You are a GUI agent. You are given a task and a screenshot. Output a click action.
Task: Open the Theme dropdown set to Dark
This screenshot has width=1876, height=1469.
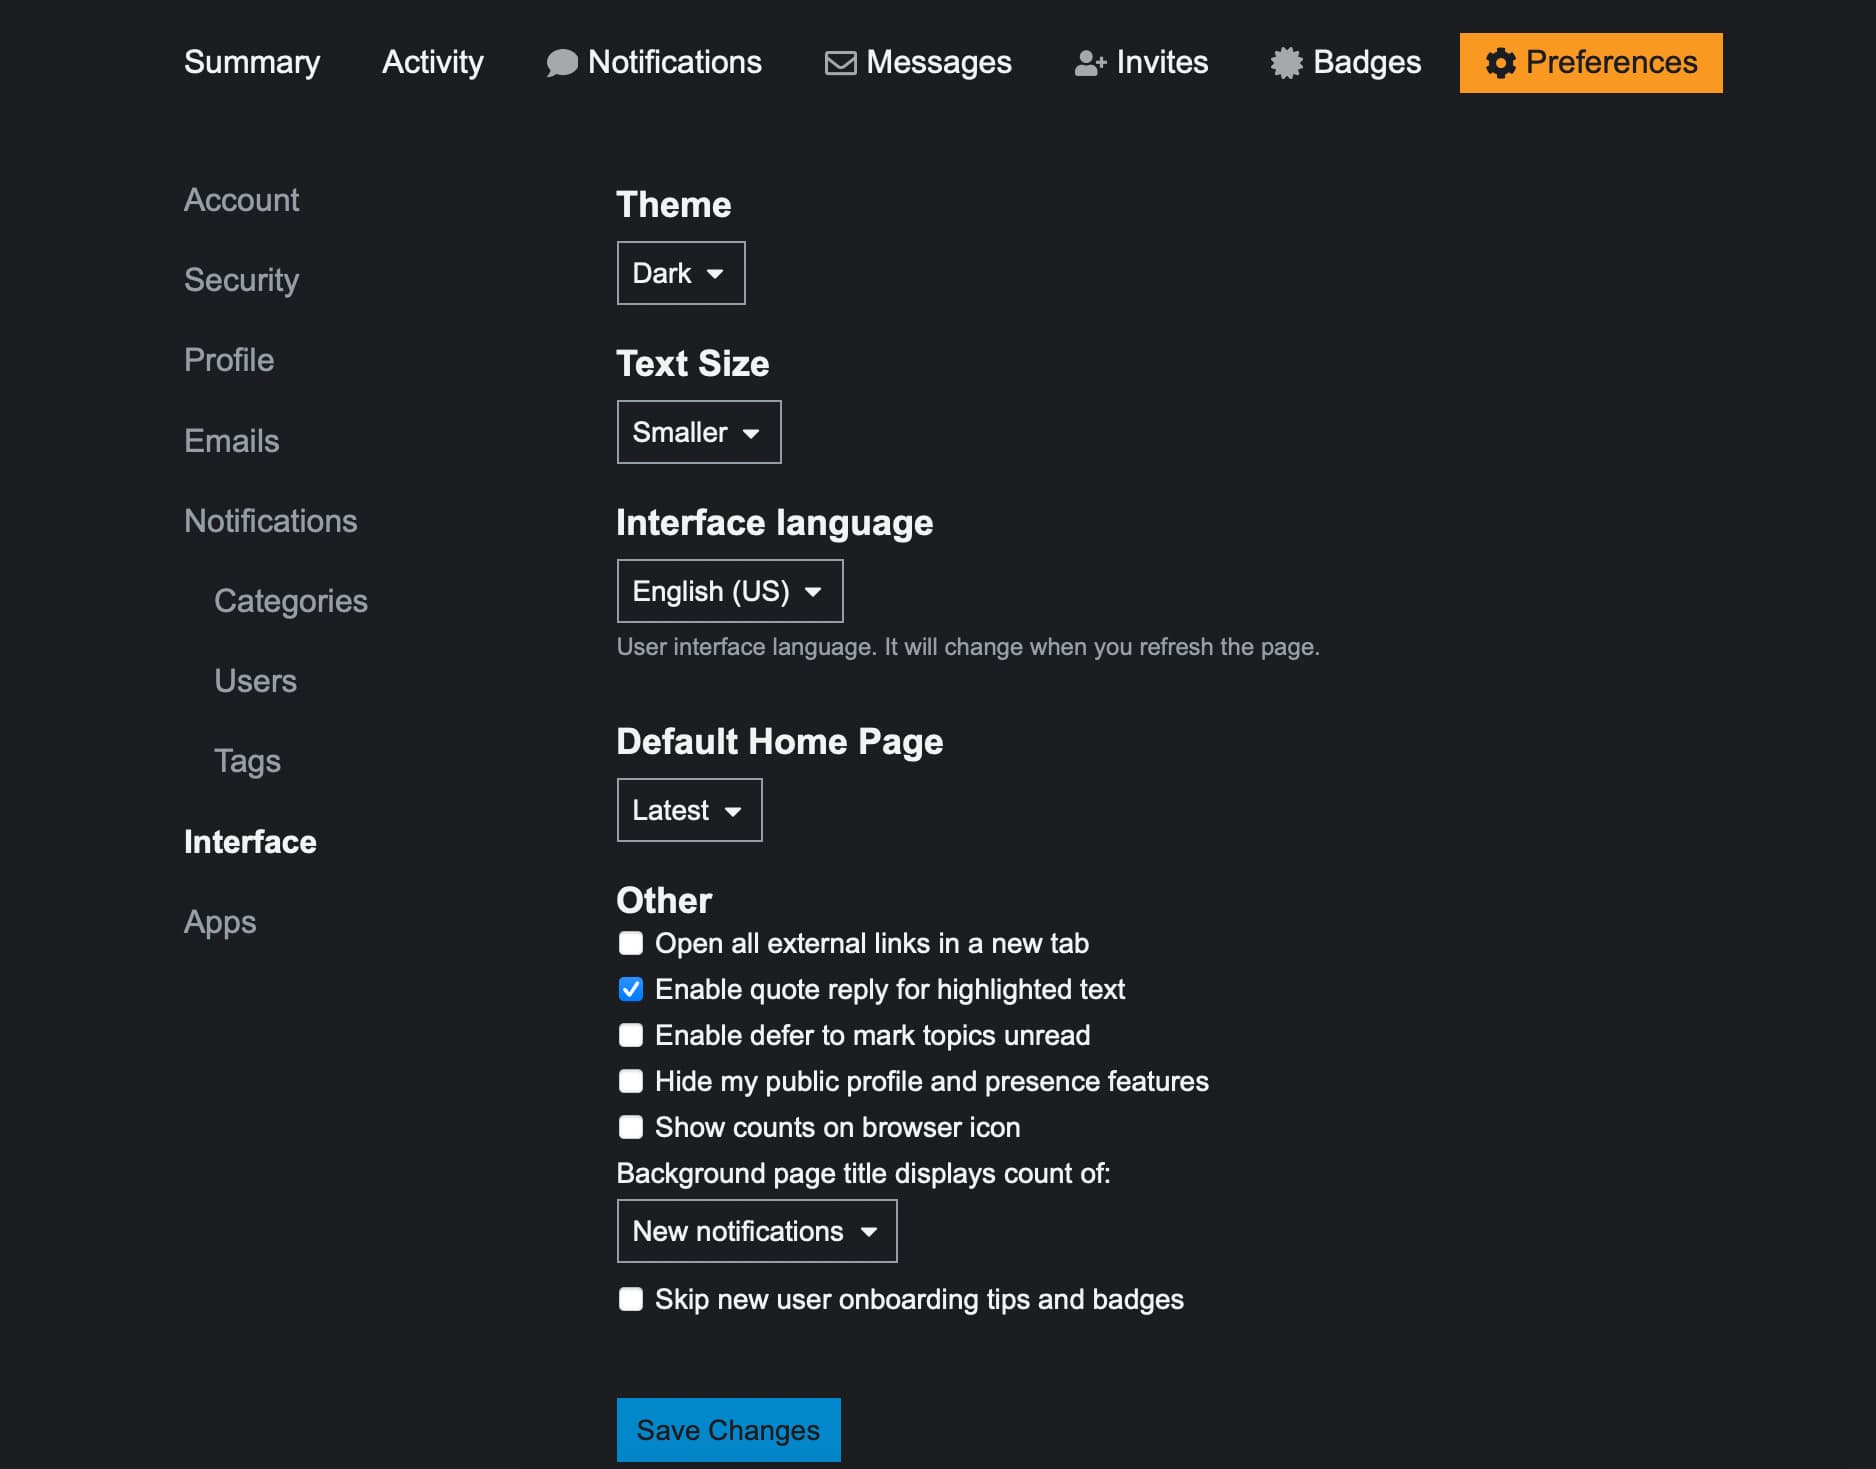click(x=680, y=273)
